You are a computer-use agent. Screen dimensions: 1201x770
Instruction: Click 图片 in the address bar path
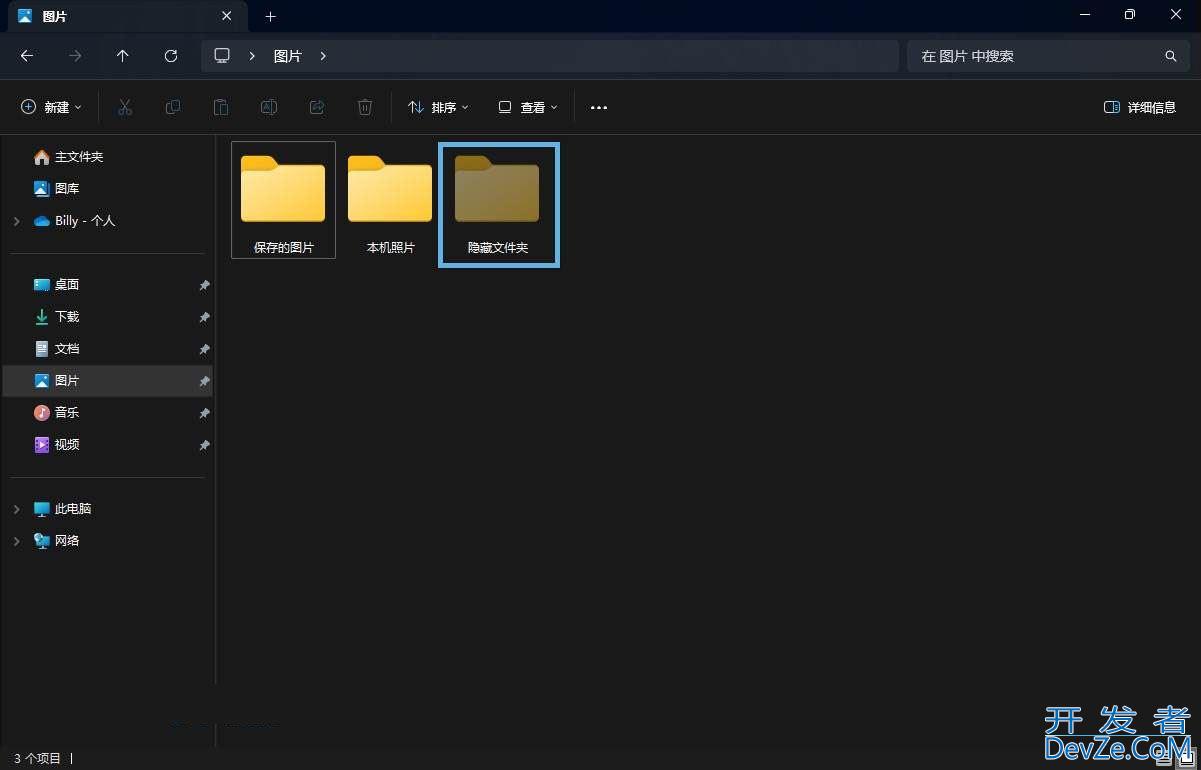tap(288, 56)
